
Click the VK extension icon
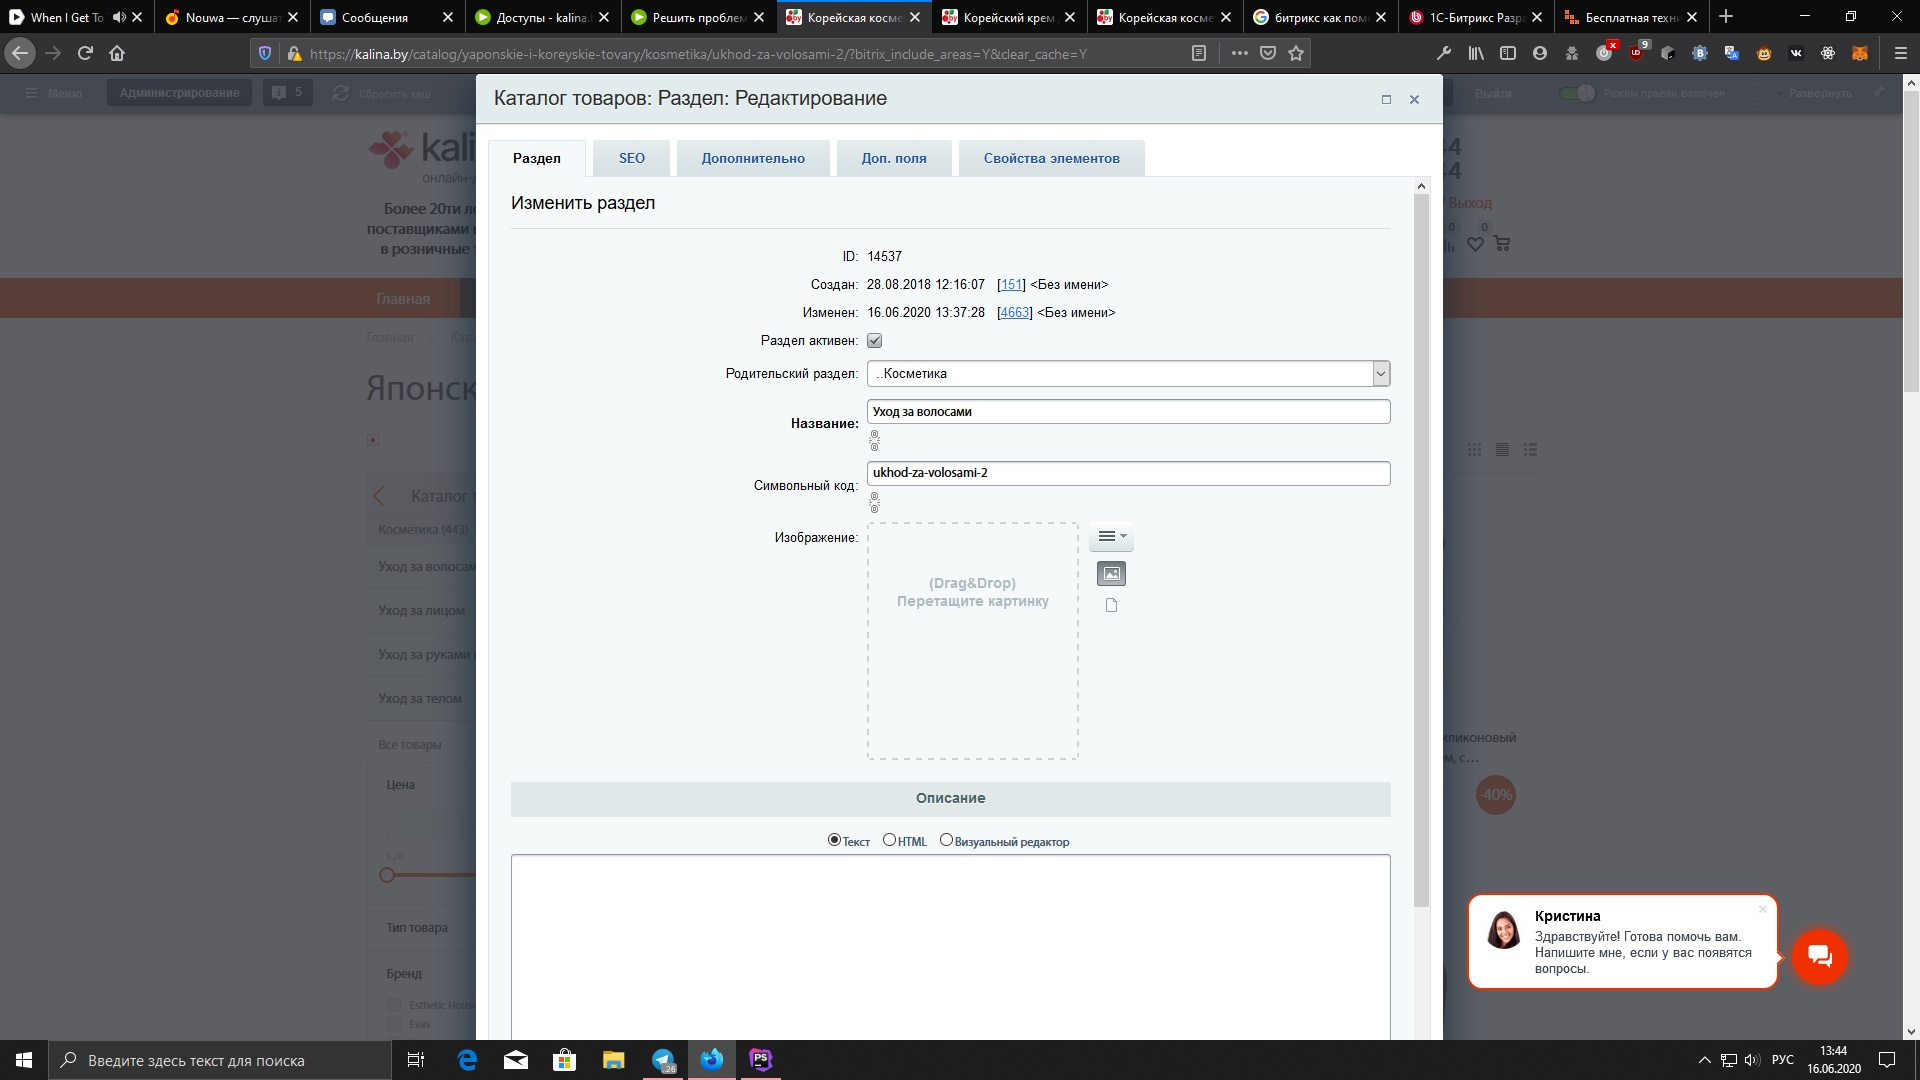pos(1796,53)
